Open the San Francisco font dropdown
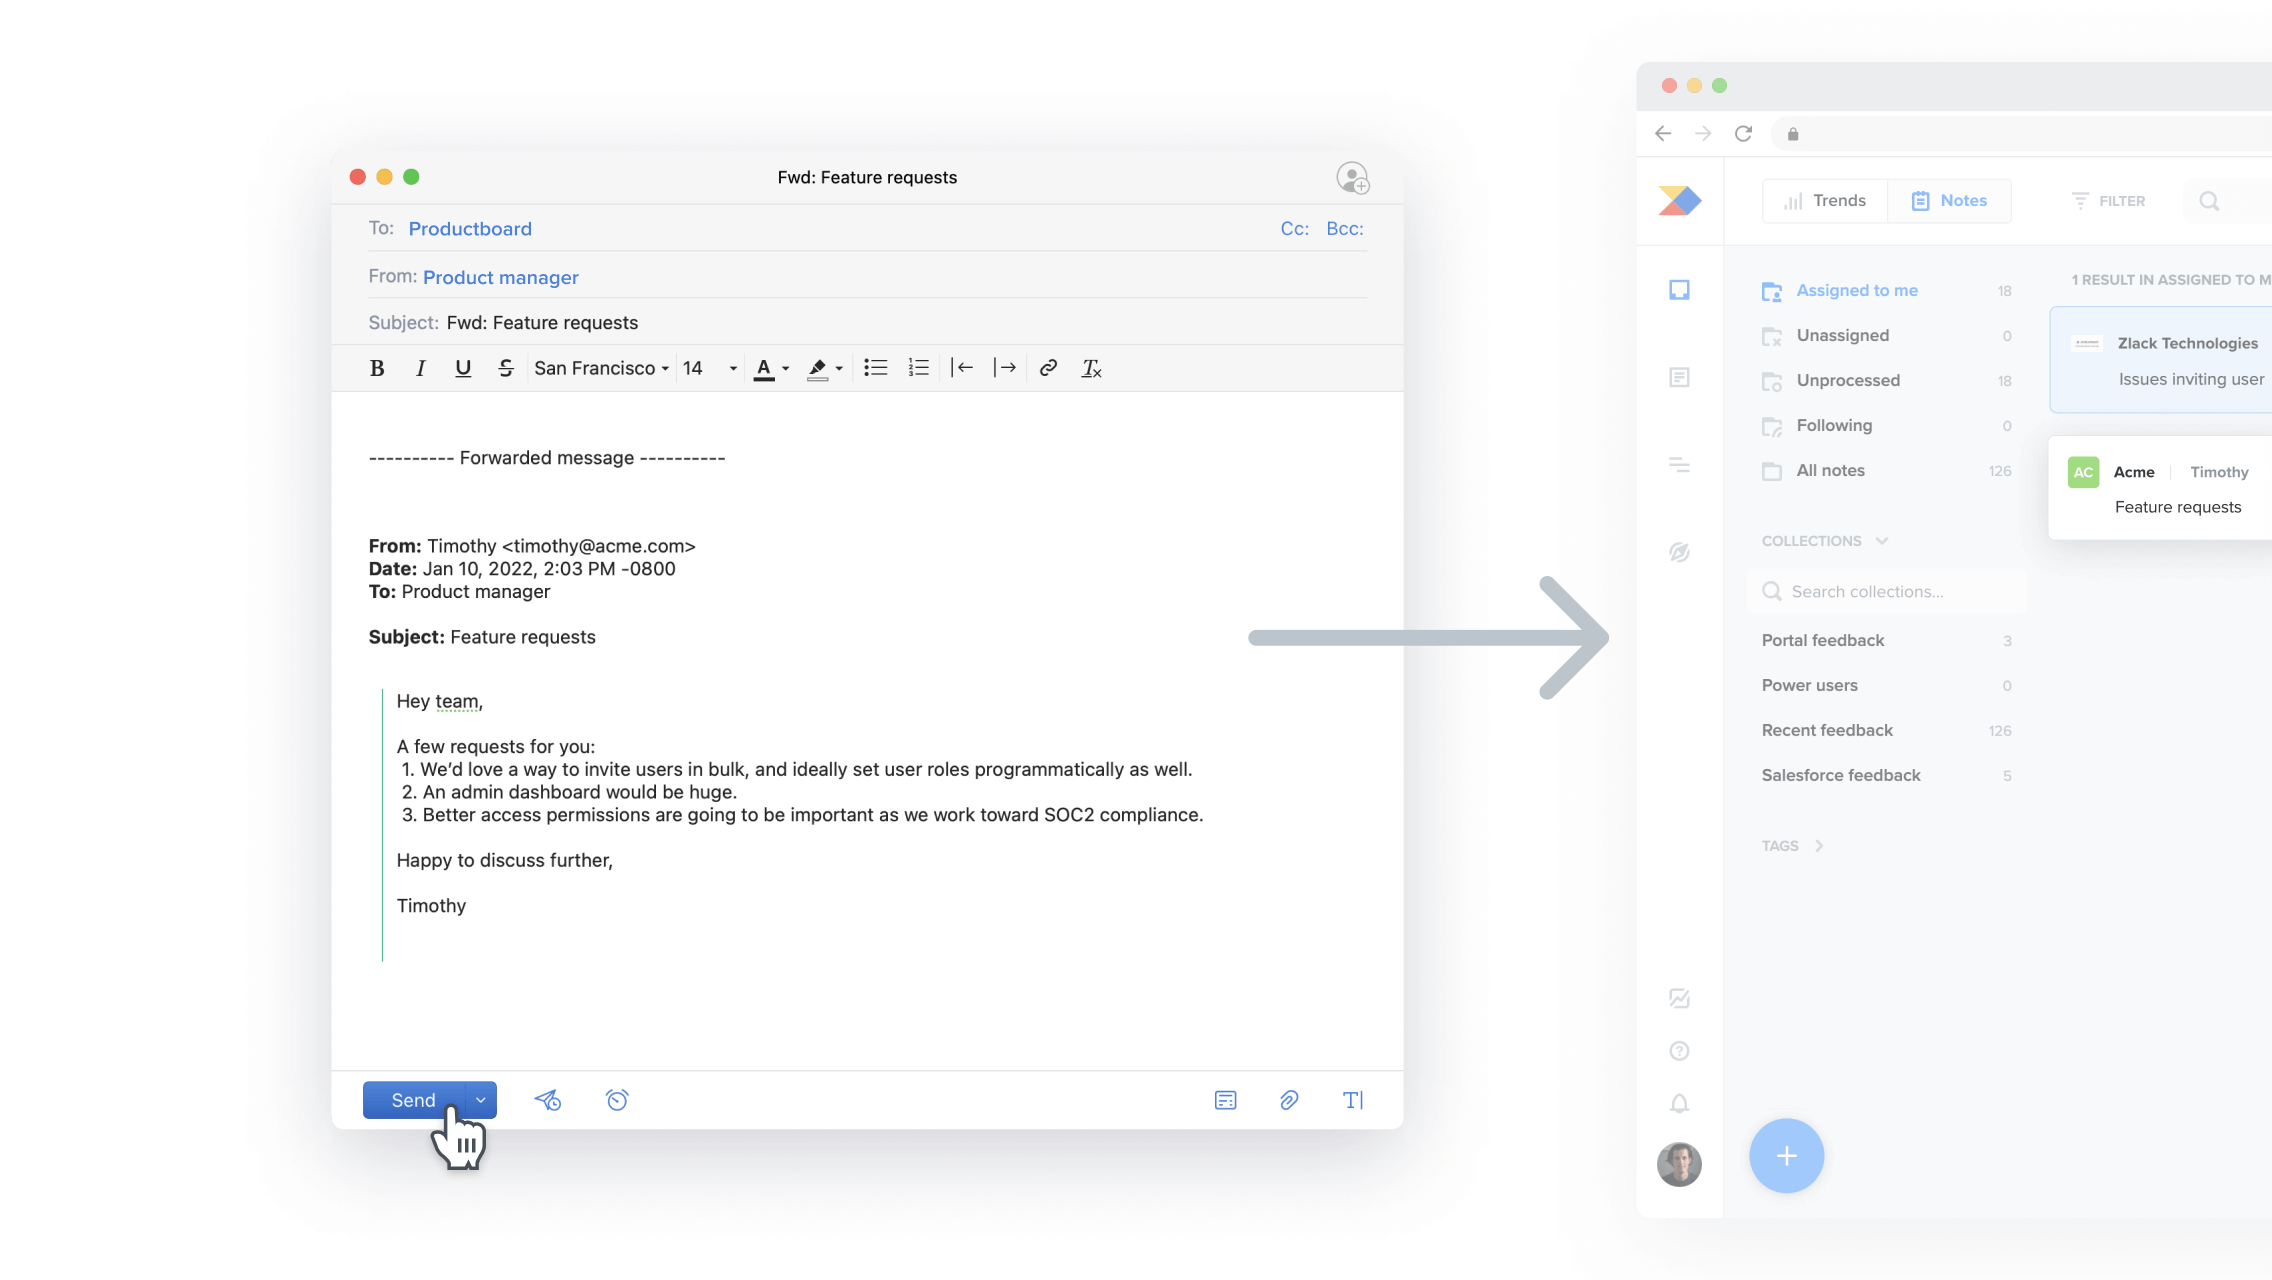This screenshot has height=1280, width=2272. pyautogui.click(x=601, y=368)
